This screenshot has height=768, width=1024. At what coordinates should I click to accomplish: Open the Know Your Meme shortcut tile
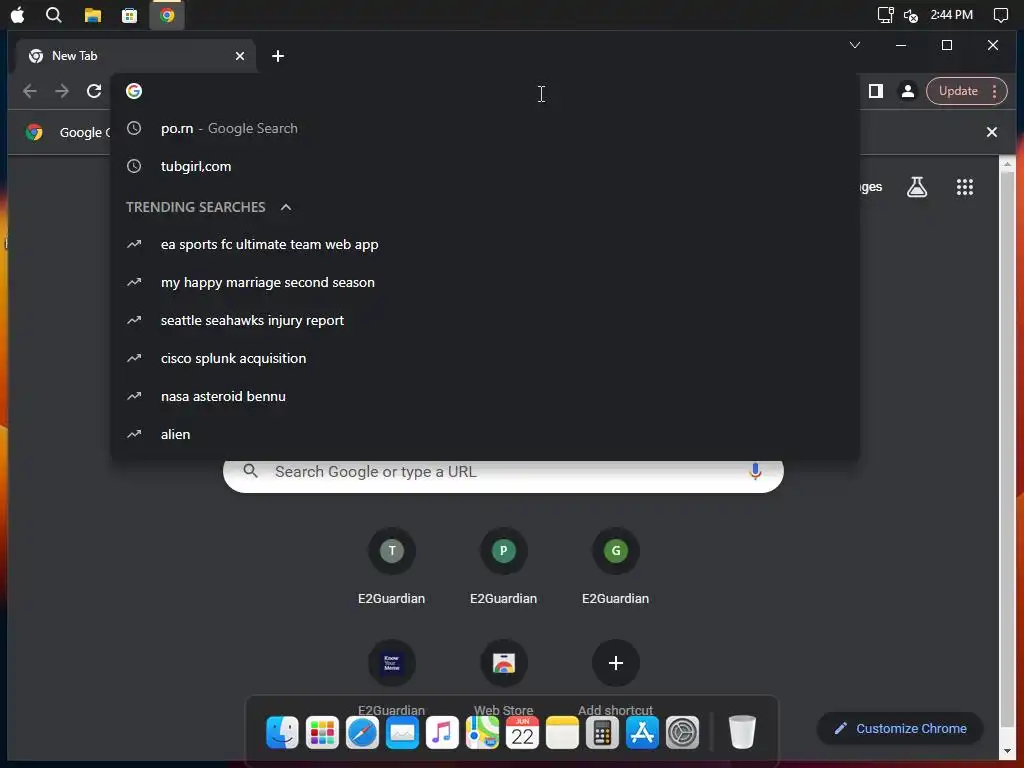(x=392, y=664)
